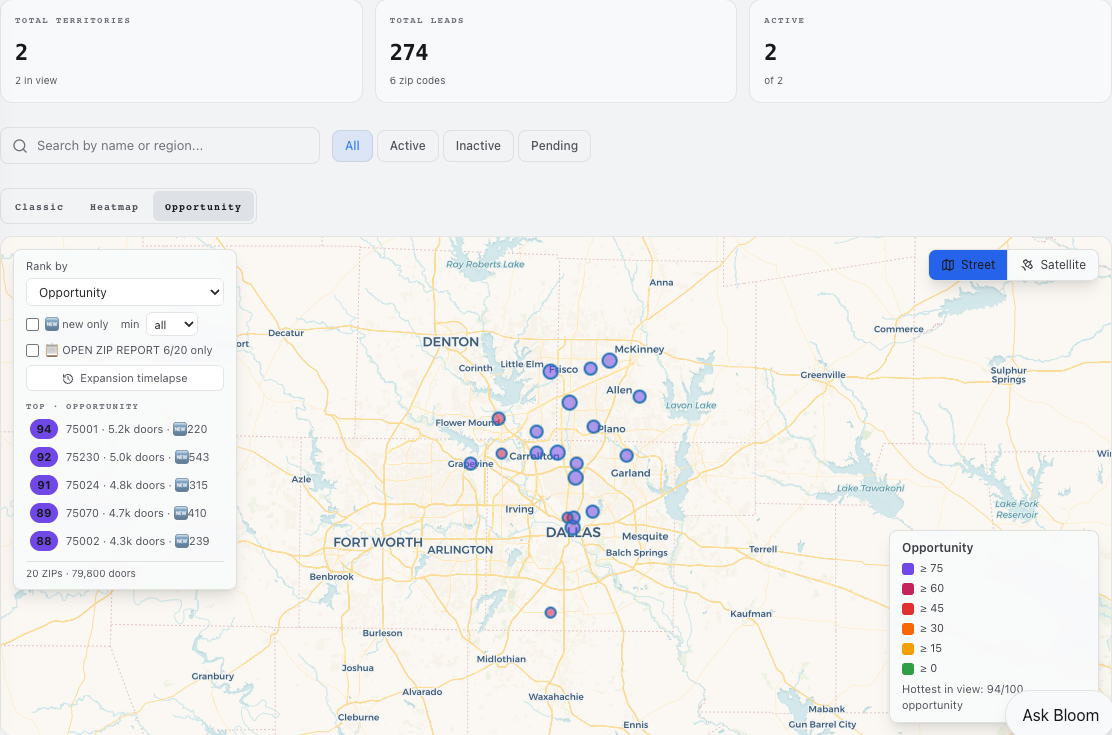Select the 75230 · 5.0k doors row
Screen dimensions: 1112x735
(125, 458)
